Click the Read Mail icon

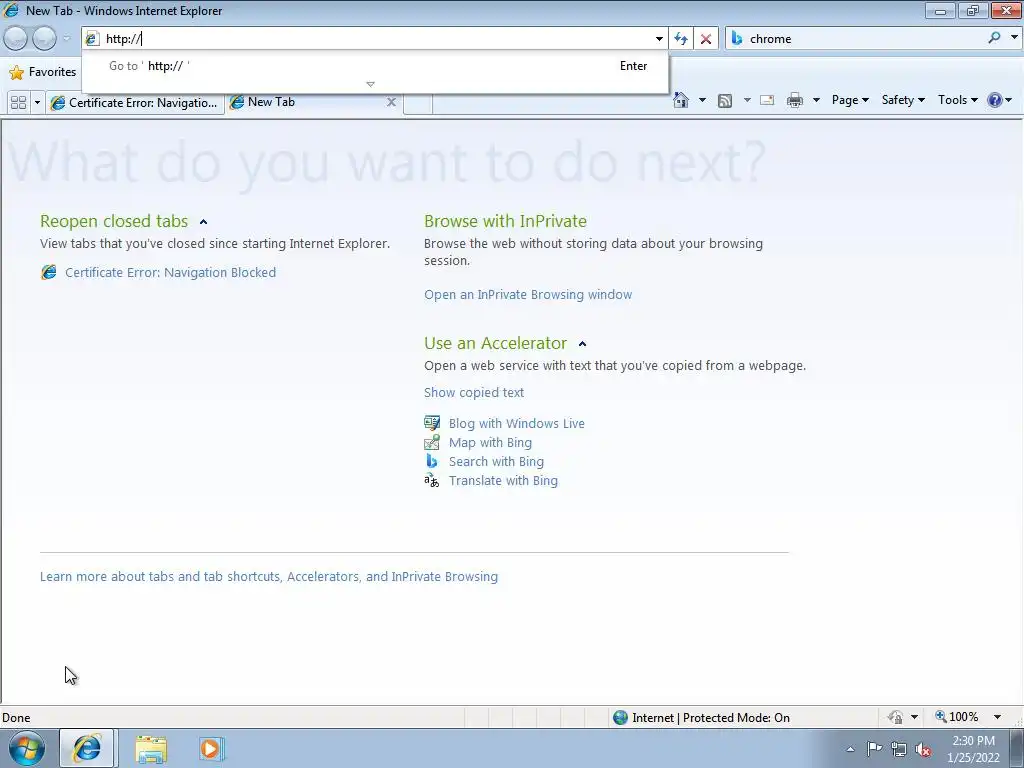tap(767, 100)
